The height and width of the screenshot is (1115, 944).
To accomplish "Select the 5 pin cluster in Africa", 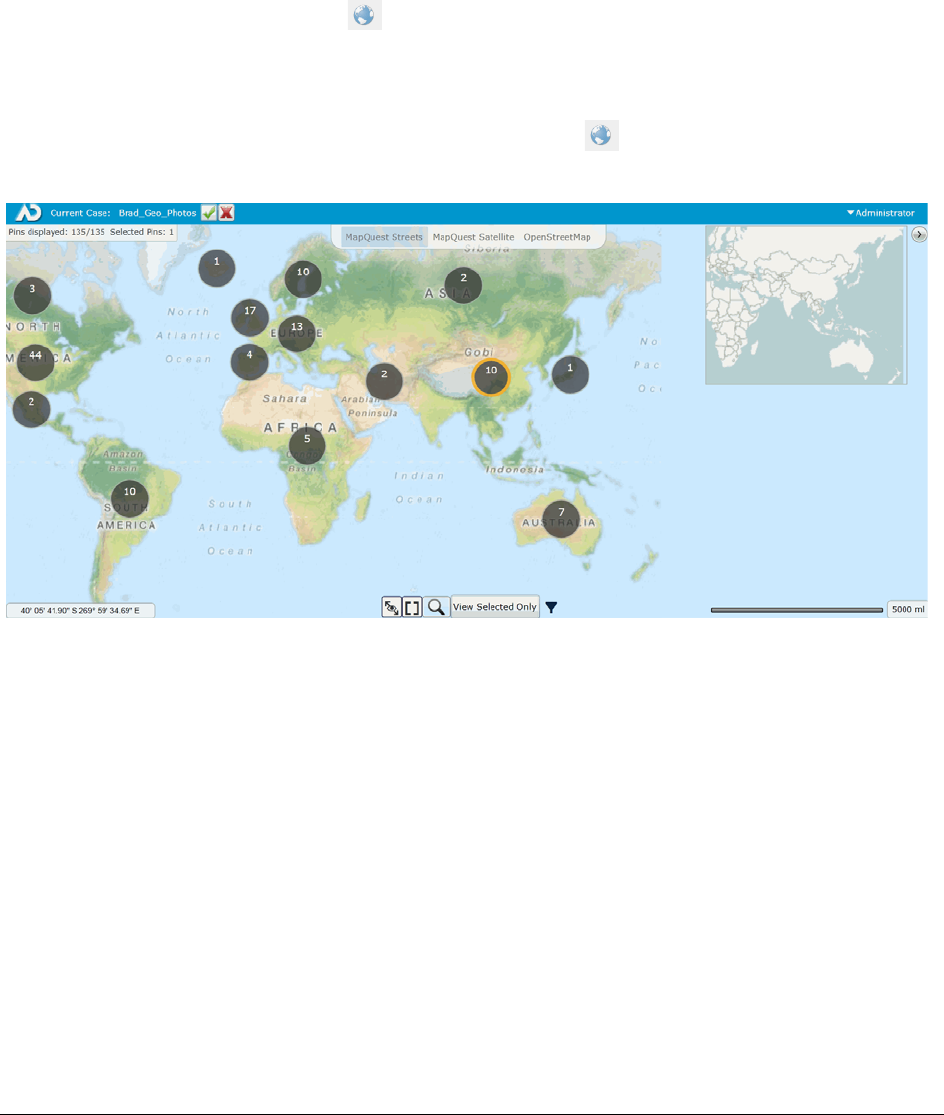I will click(307, 446).
